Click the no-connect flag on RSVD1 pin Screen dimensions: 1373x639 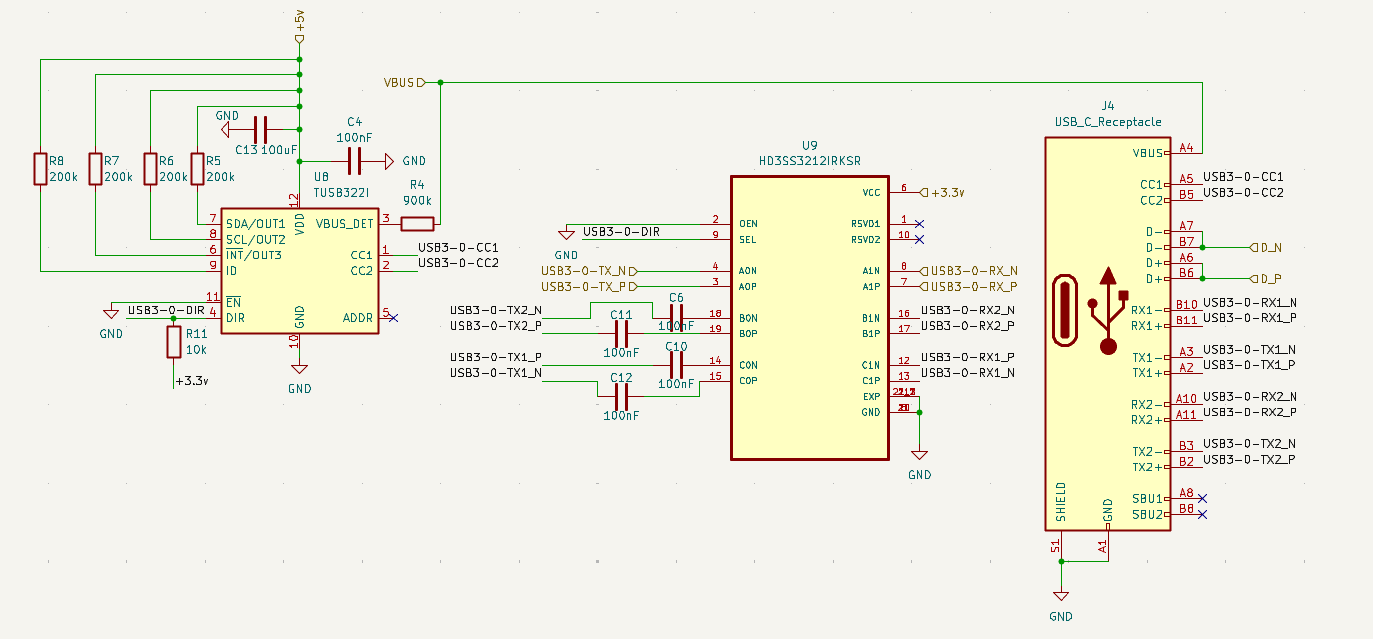(x=920, y=223)
